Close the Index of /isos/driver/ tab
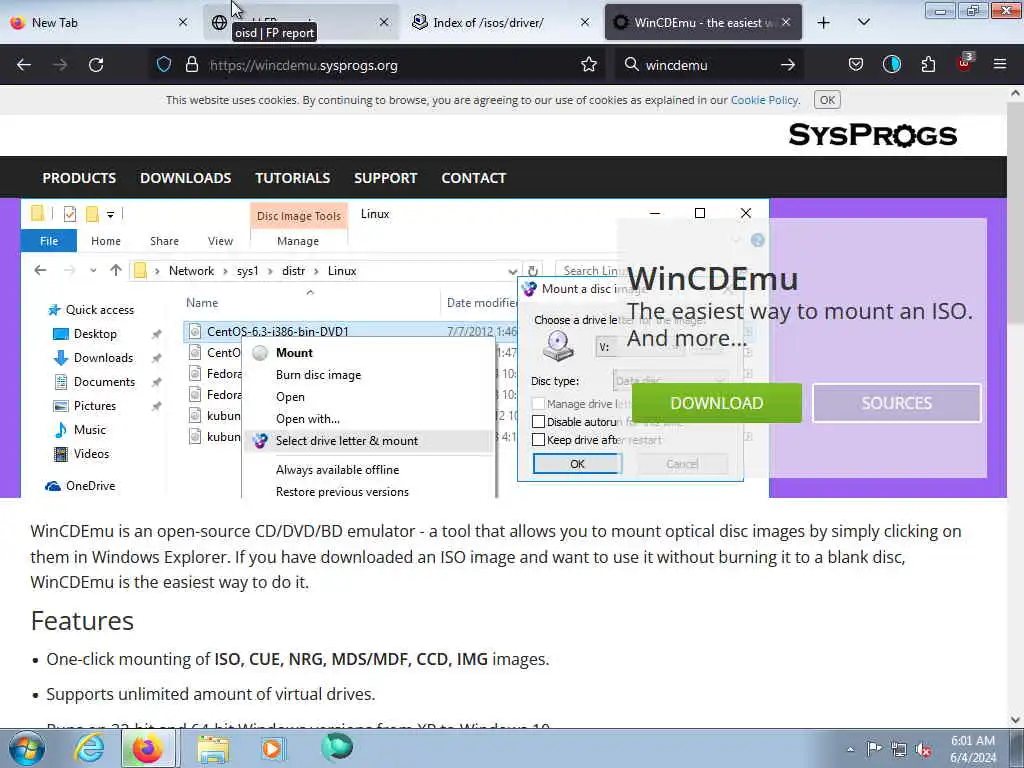This screenshot has height=768, width=1024. tap(585, 22)
